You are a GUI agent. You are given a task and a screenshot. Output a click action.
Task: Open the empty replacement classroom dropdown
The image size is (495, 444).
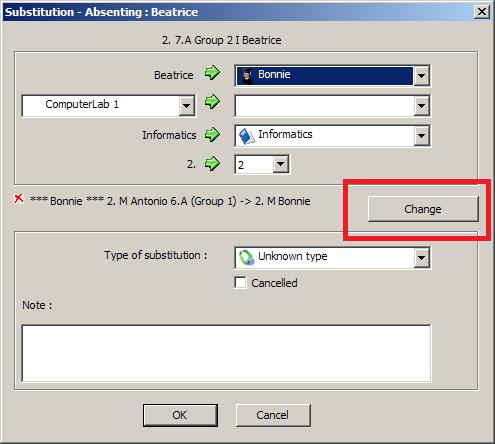(x=421, y=106)
